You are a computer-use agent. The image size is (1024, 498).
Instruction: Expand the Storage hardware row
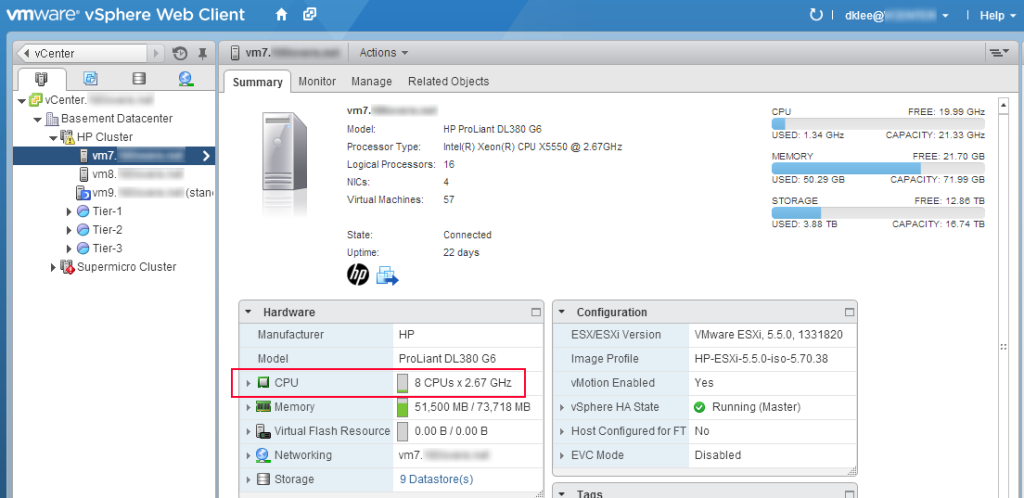[248, 480]
